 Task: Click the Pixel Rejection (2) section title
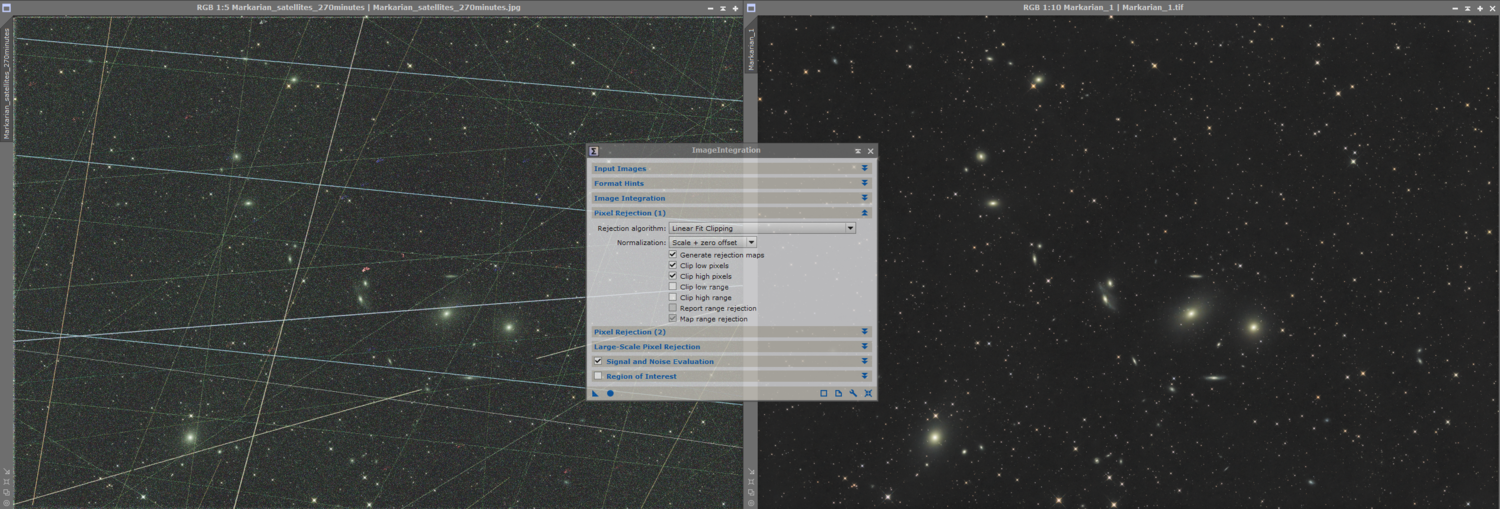click(x=630, y=331)
